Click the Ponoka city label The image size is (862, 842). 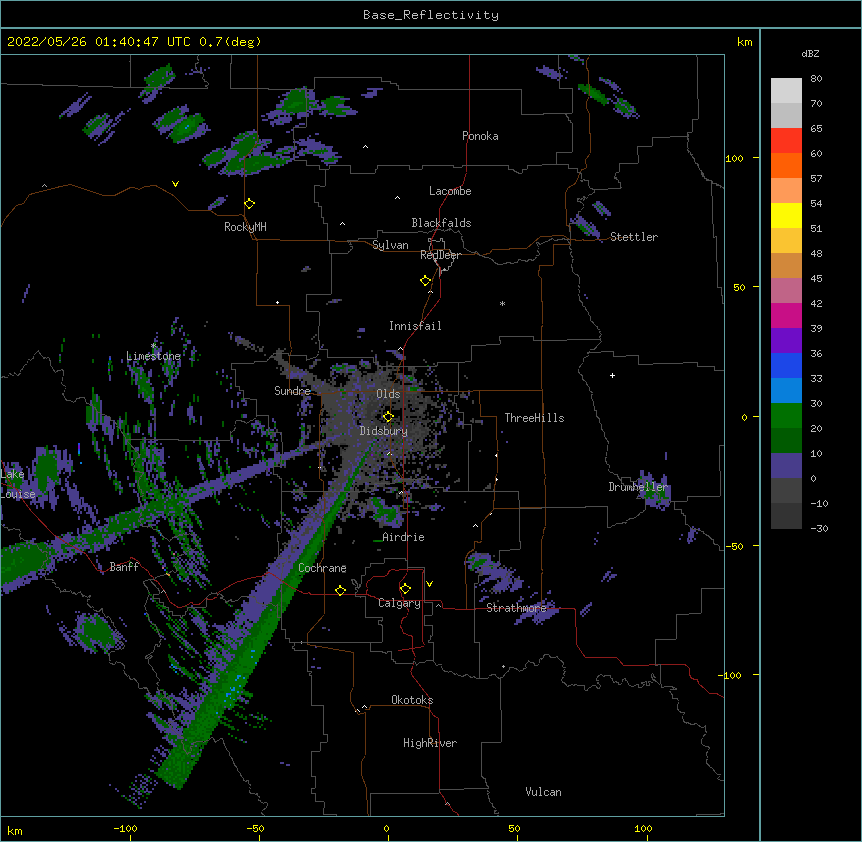tap(480, 136)
